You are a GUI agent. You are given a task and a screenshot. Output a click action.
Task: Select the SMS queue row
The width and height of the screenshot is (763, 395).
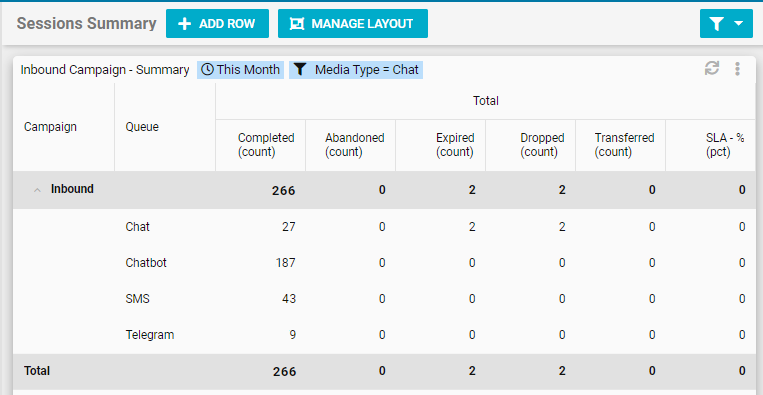pos(384,299)
